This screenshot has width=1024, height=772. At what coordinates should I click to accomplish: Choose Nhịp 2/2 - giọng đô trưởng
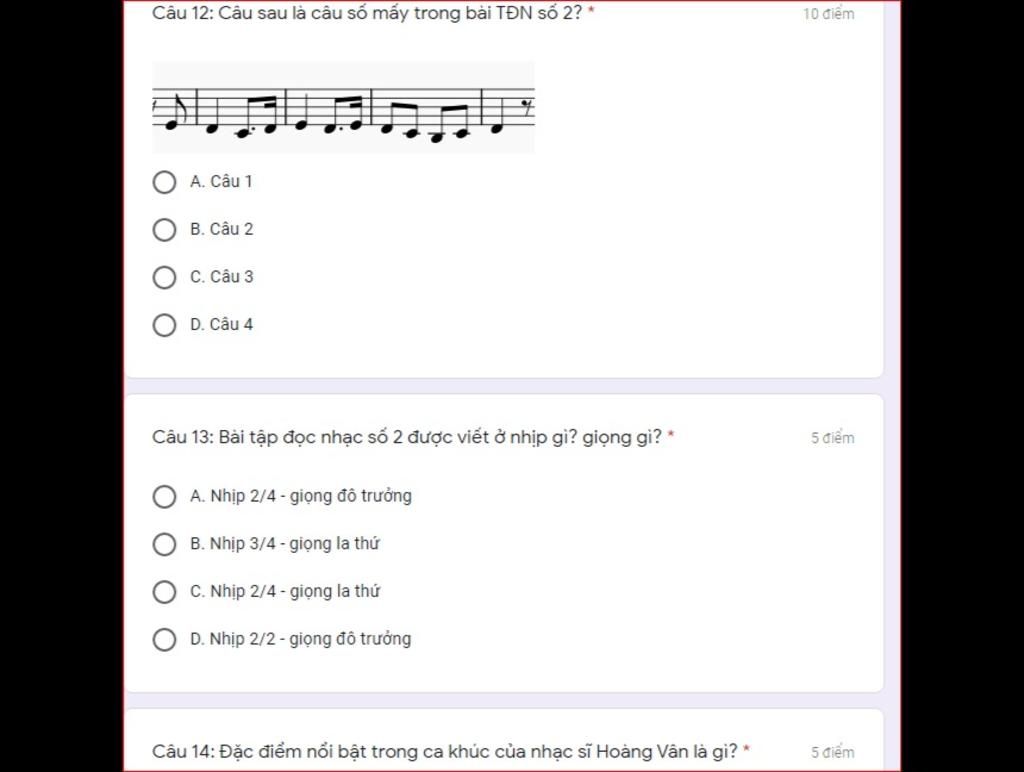pyautogui.click(x=164, y=639)
